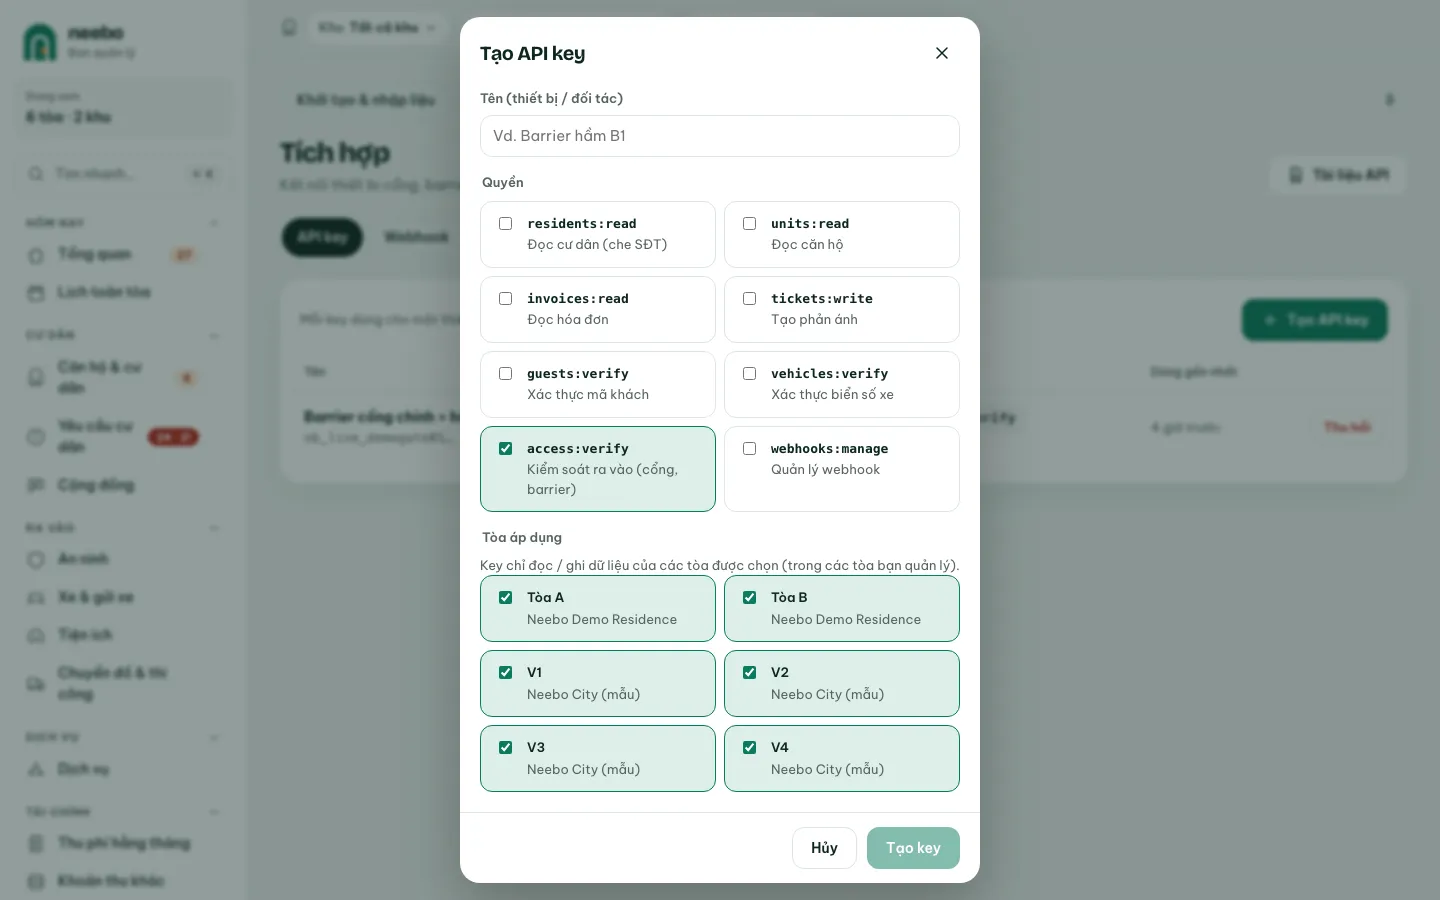The height and width of the screenshot is (900, 1440).
Task: Deselect the V2 Neebo City building
Action: pyautogui.click(x=749, y=673)
